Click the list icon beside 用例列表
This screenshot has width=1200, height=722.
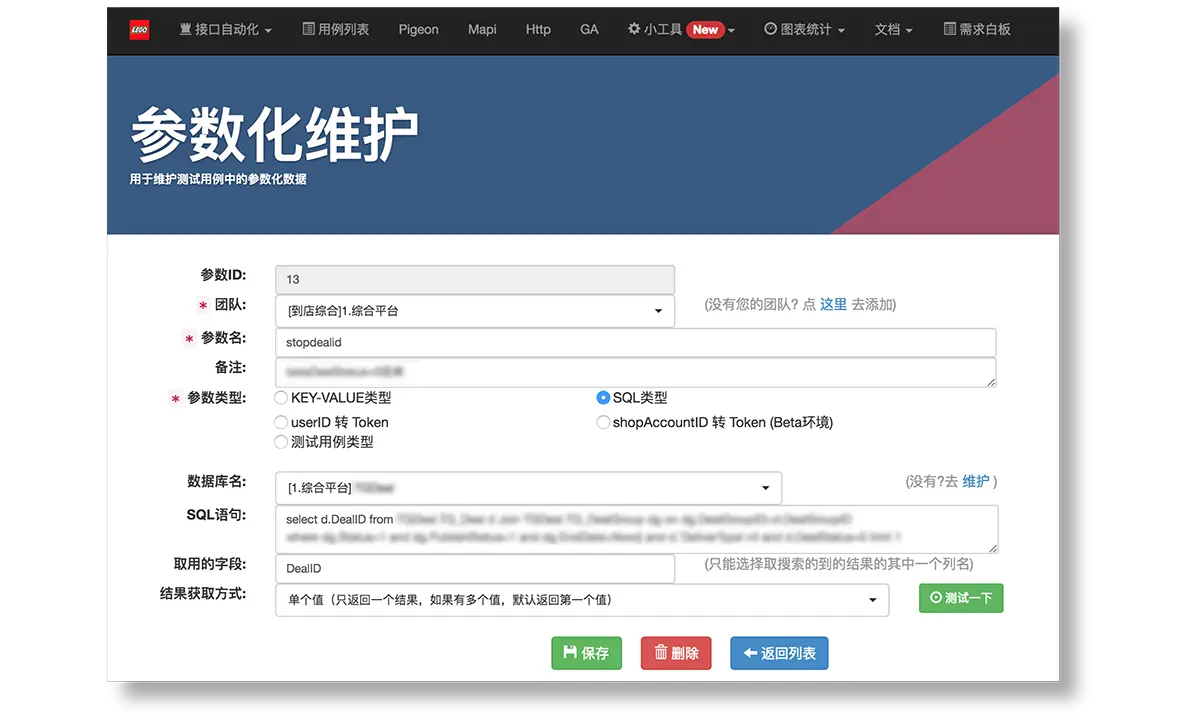(309, 29)
